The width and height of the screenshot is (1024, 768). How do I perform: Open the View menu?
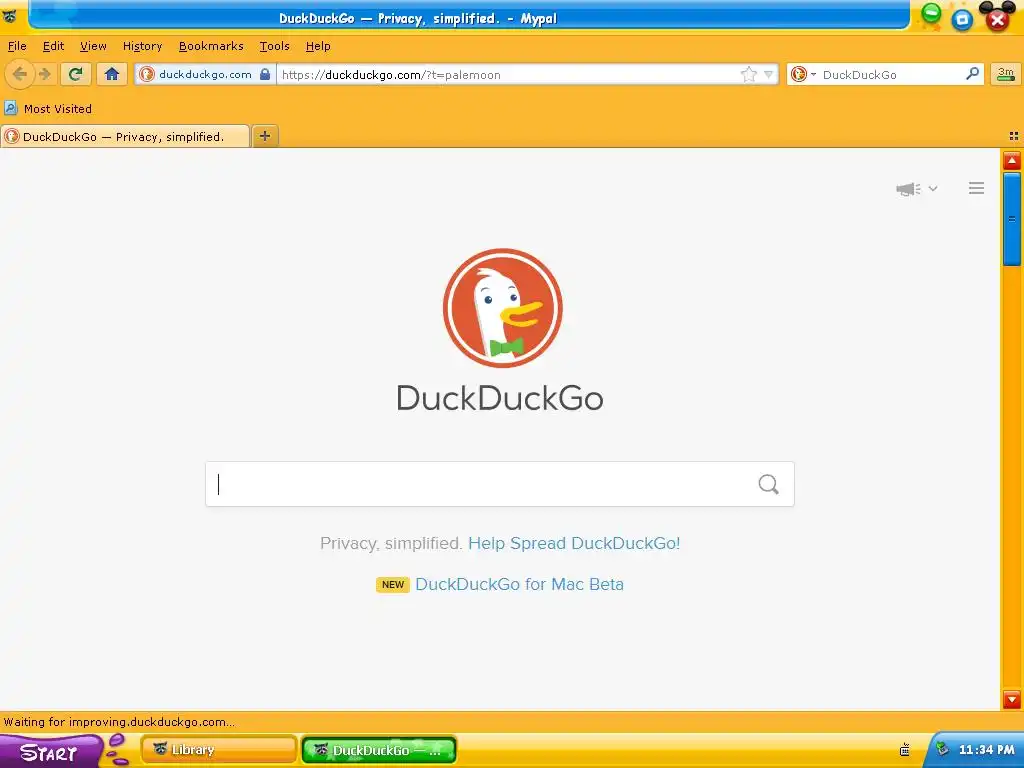[93, 46]
